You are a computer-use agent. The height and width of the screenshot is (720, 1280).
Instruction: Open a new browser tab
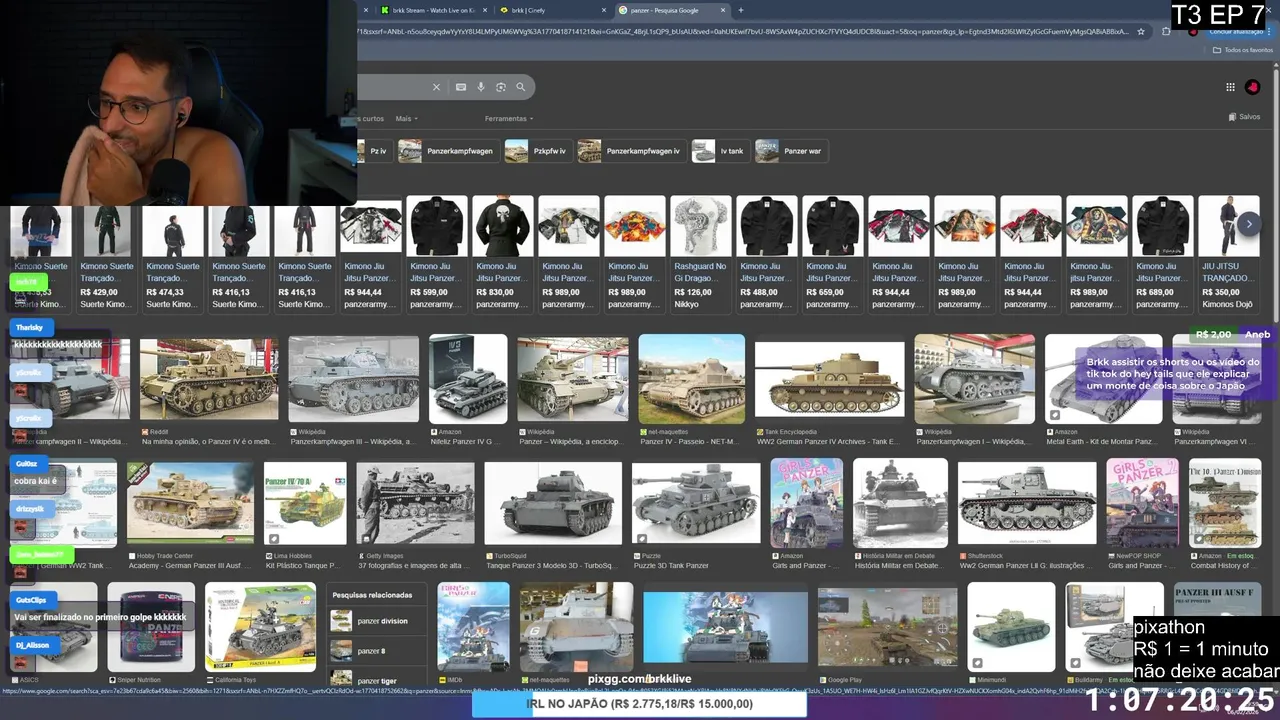click(x=741, y=10)
